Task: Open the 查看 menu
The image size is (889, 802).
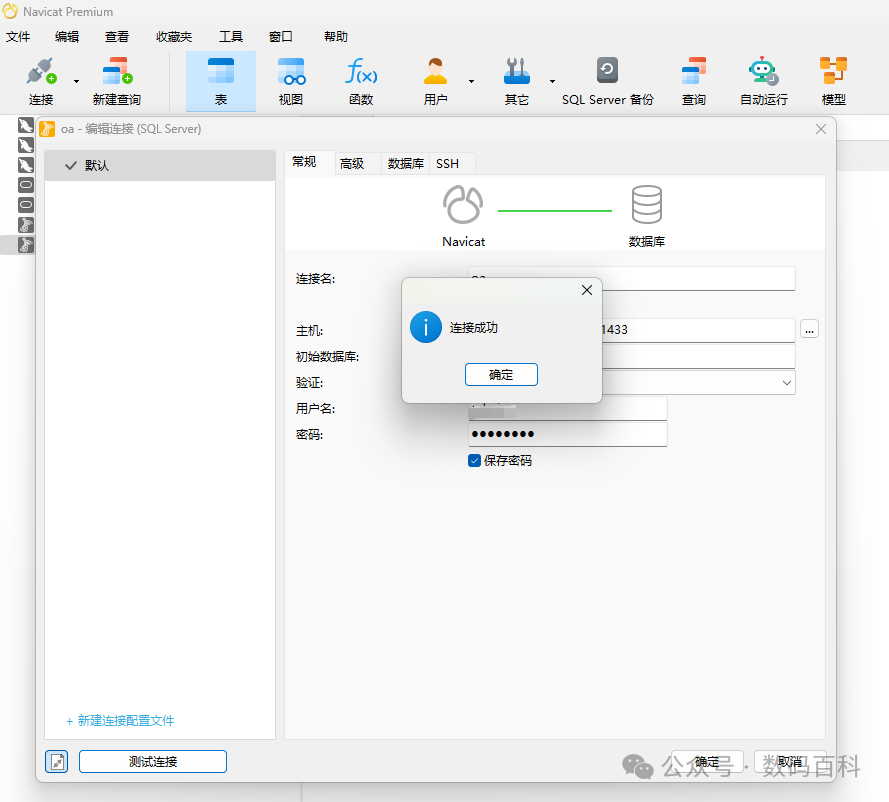Action: [x=117, y=37]
